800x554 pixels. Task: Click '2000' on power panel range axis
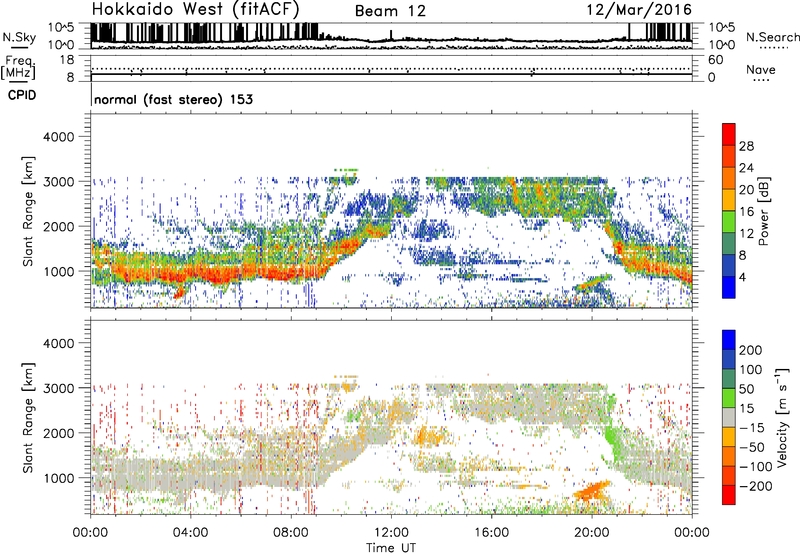click(x=58, y=226)
